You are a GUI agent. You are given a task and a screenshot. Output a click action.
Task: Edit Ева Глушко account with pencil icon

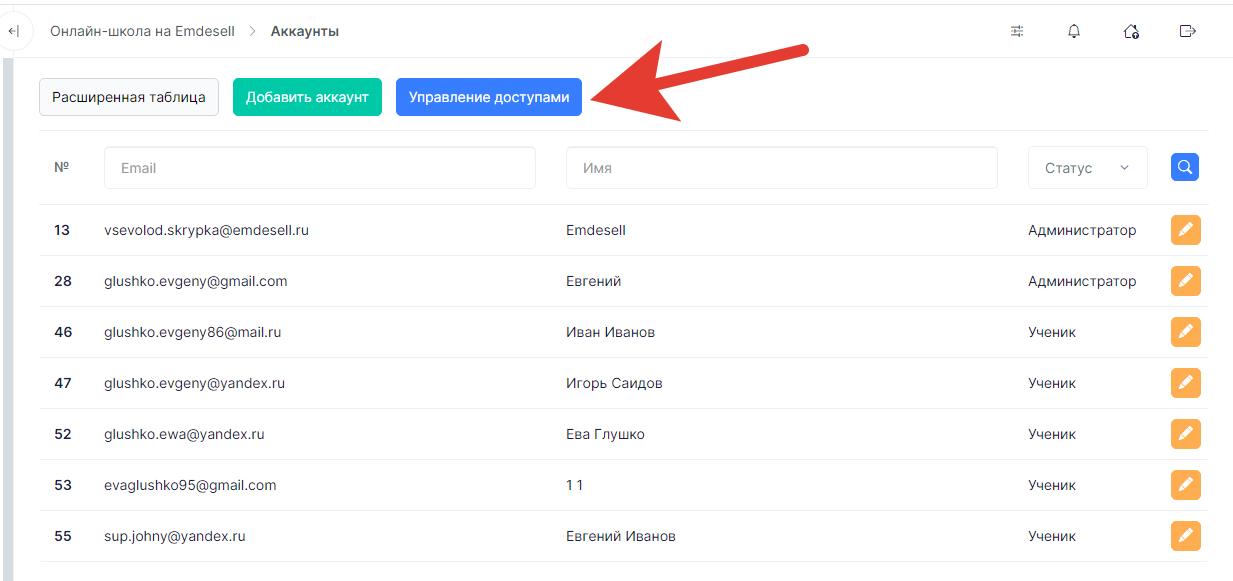[1186, 434]
